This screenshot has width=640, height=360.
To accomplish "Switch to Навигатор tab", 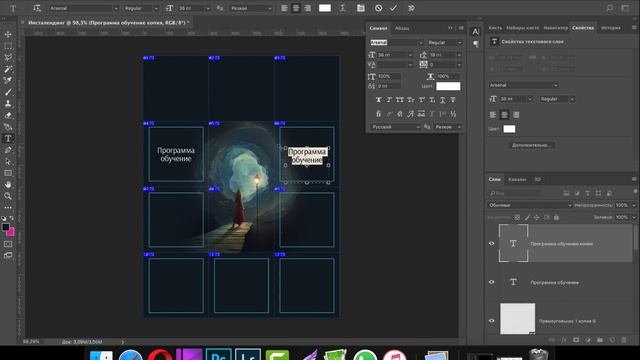I will click(556, 28).
